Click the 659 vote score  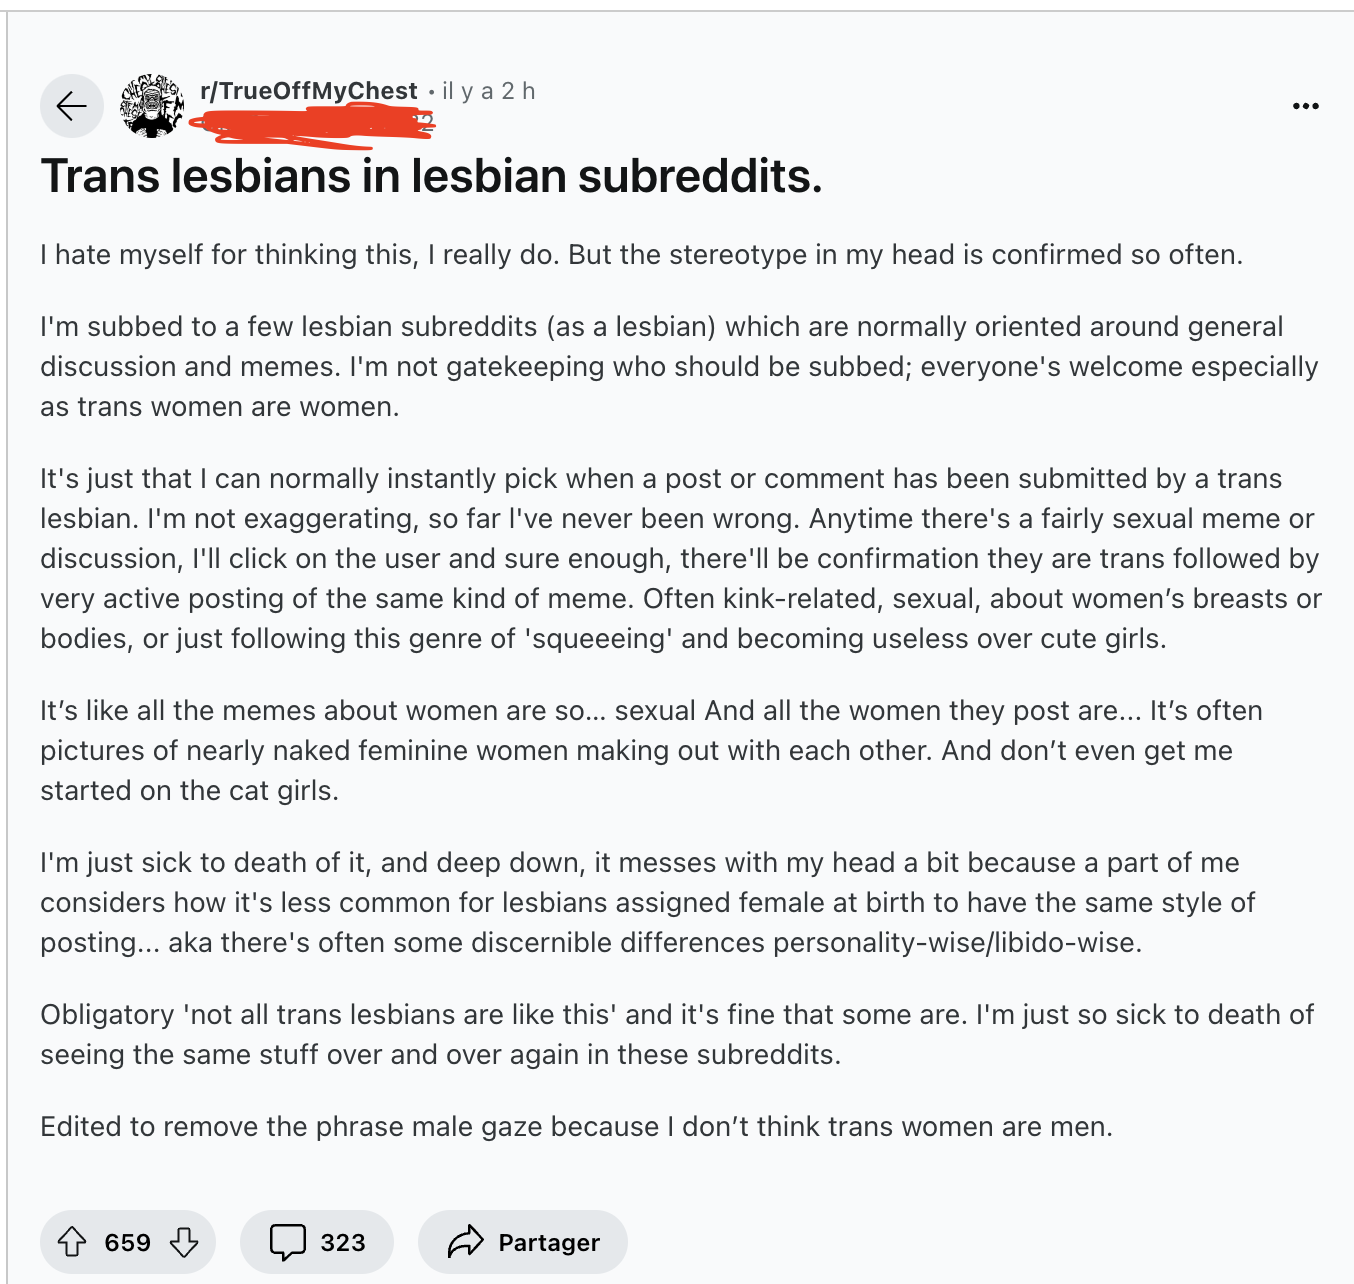tap(128, 1242)
